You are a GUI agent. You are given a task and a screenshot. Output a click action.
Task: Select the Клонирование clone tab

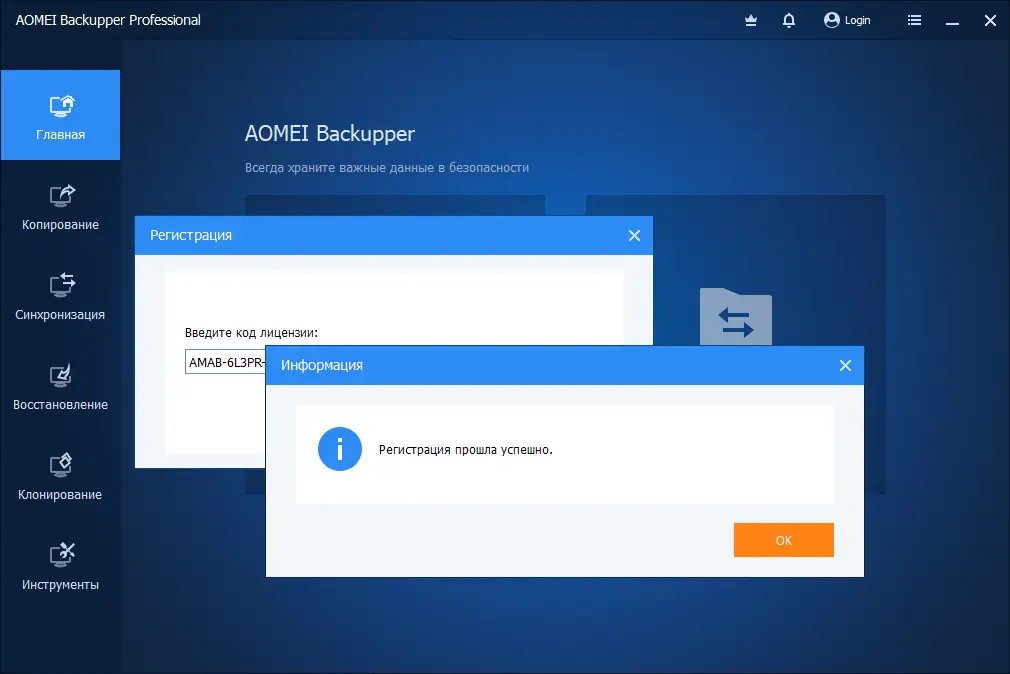(x=60, y=476)
